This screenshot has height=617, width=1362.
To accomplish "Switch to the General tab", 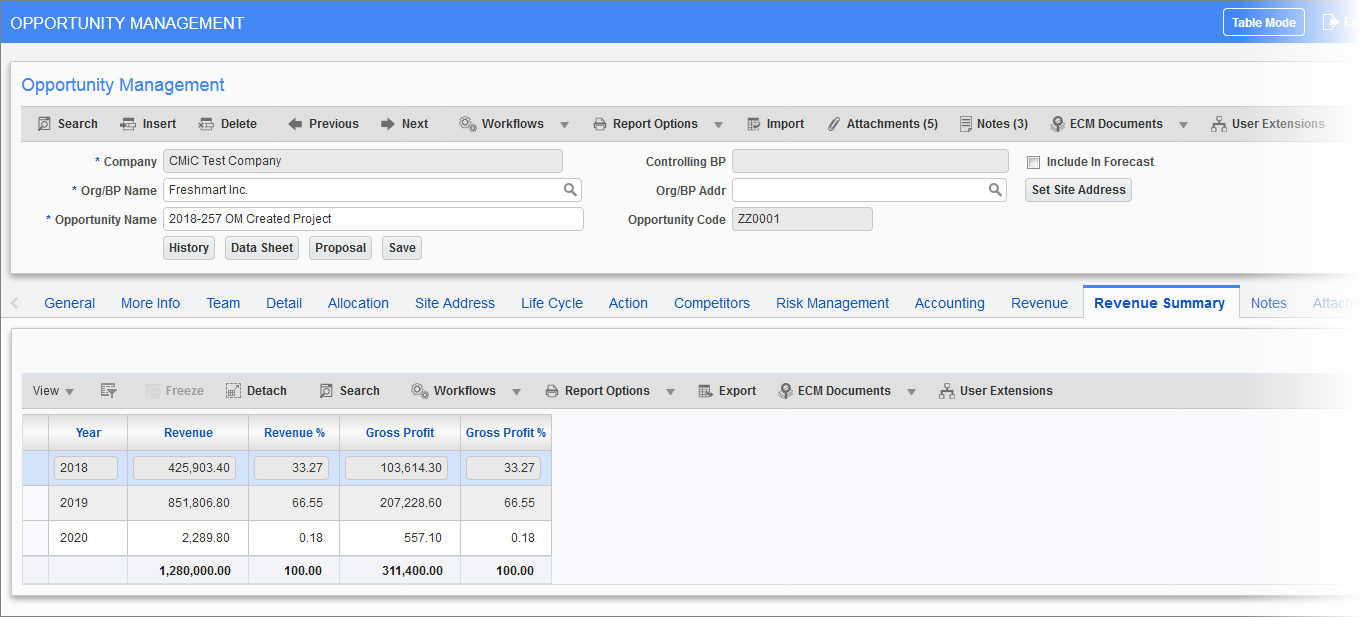I will pos(70,303).
